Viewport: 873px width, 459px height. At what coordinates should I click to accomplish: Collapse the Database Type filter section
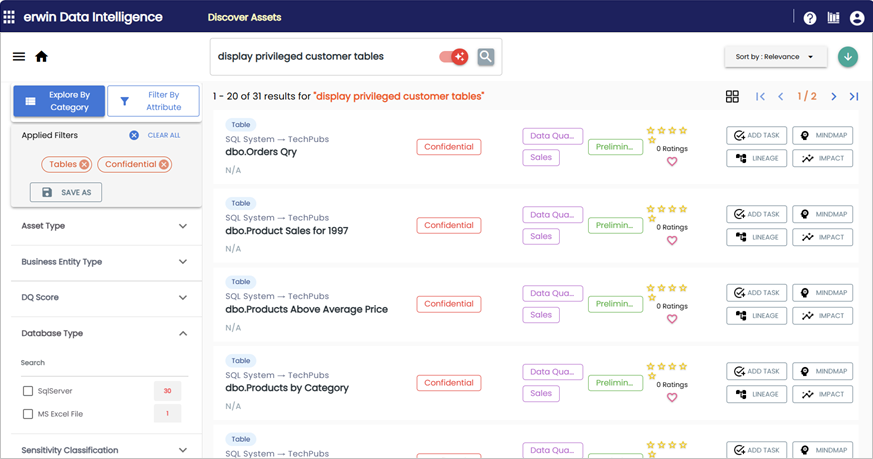click(x=182, y=334)
